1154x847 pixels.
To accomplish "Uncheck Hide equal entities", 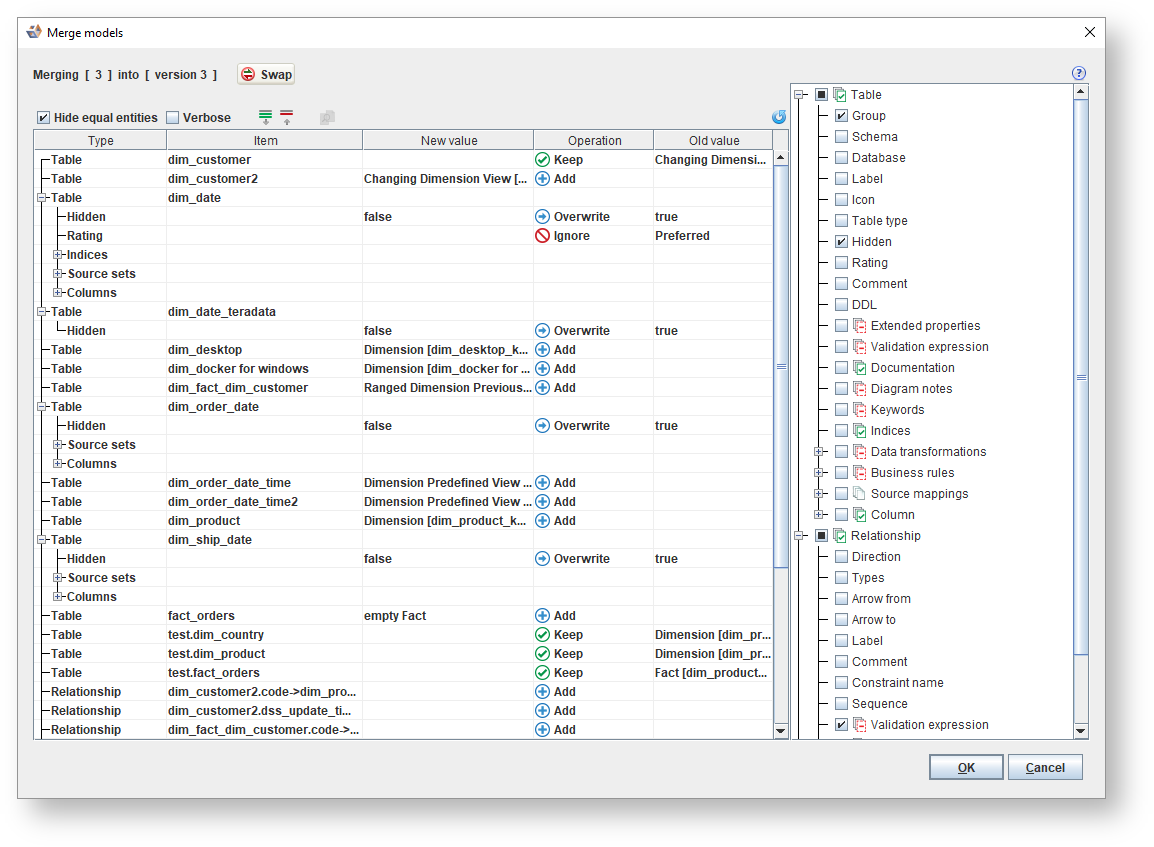I will pos(43,118).
